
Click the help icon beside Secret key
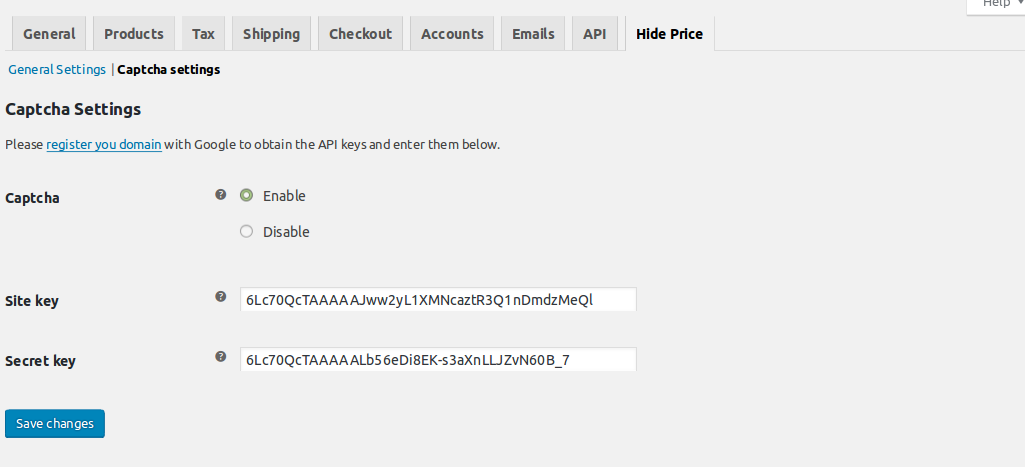point(221,357)
